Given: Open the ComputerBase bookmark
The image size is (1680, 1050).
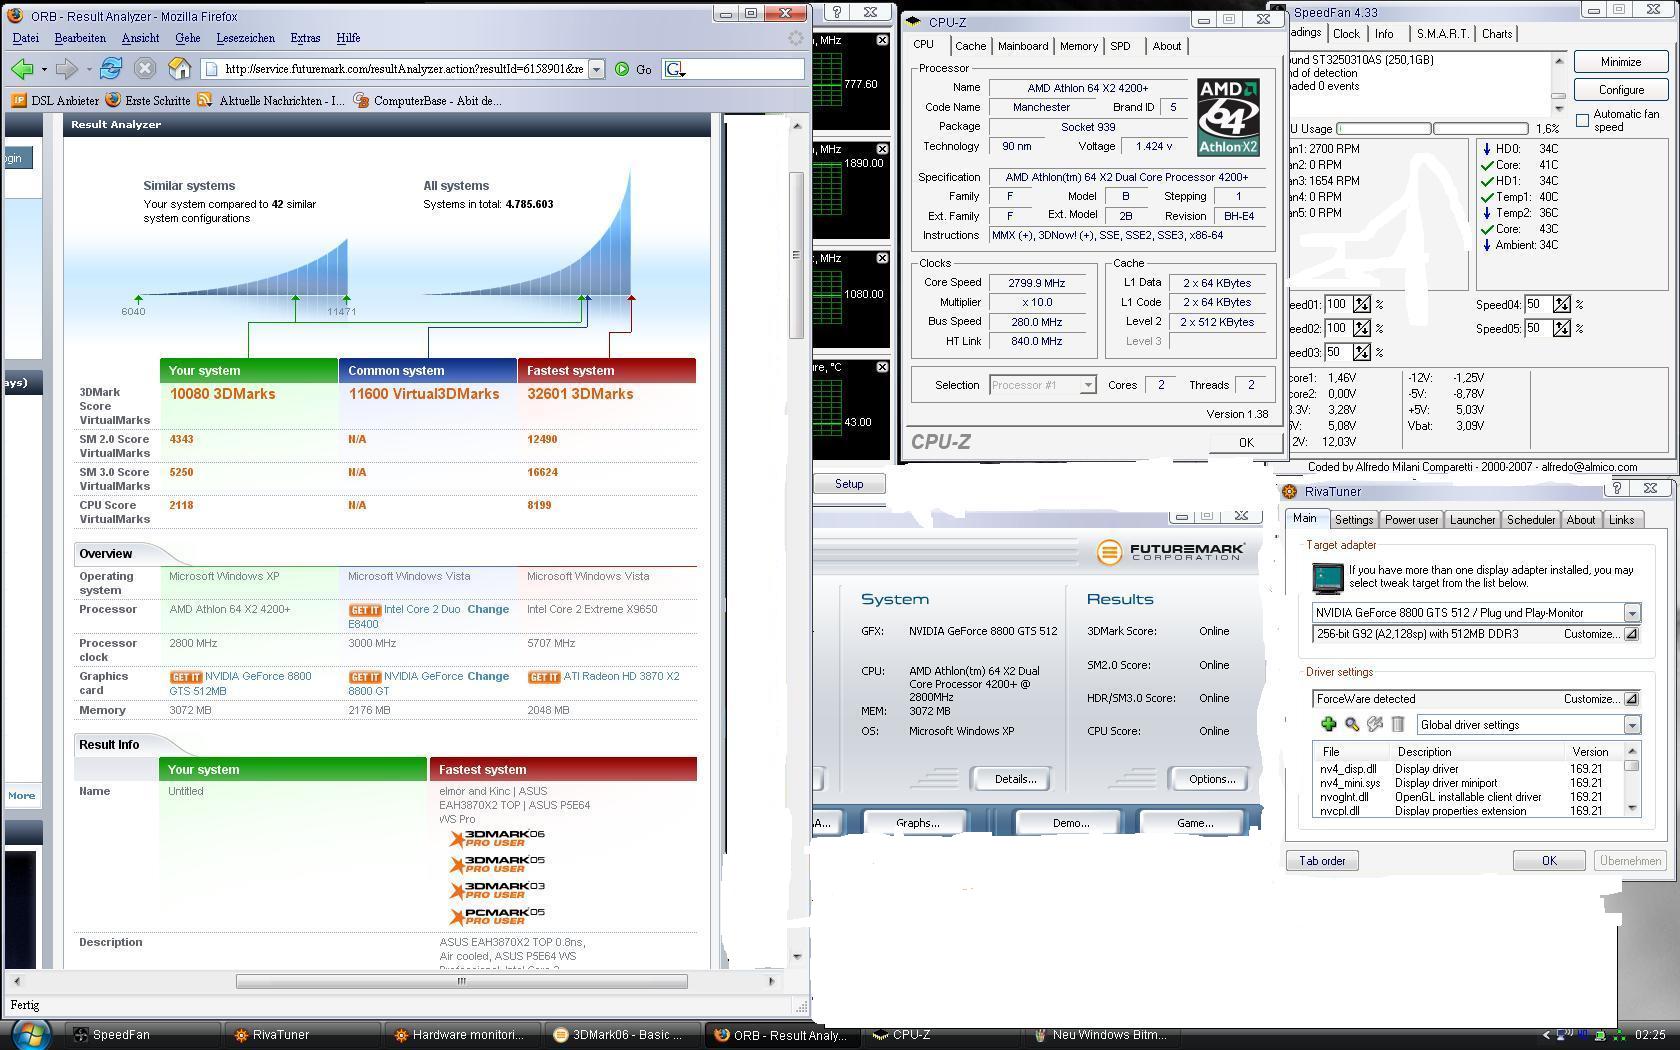Looking at the screenshot, I should 428,100.
